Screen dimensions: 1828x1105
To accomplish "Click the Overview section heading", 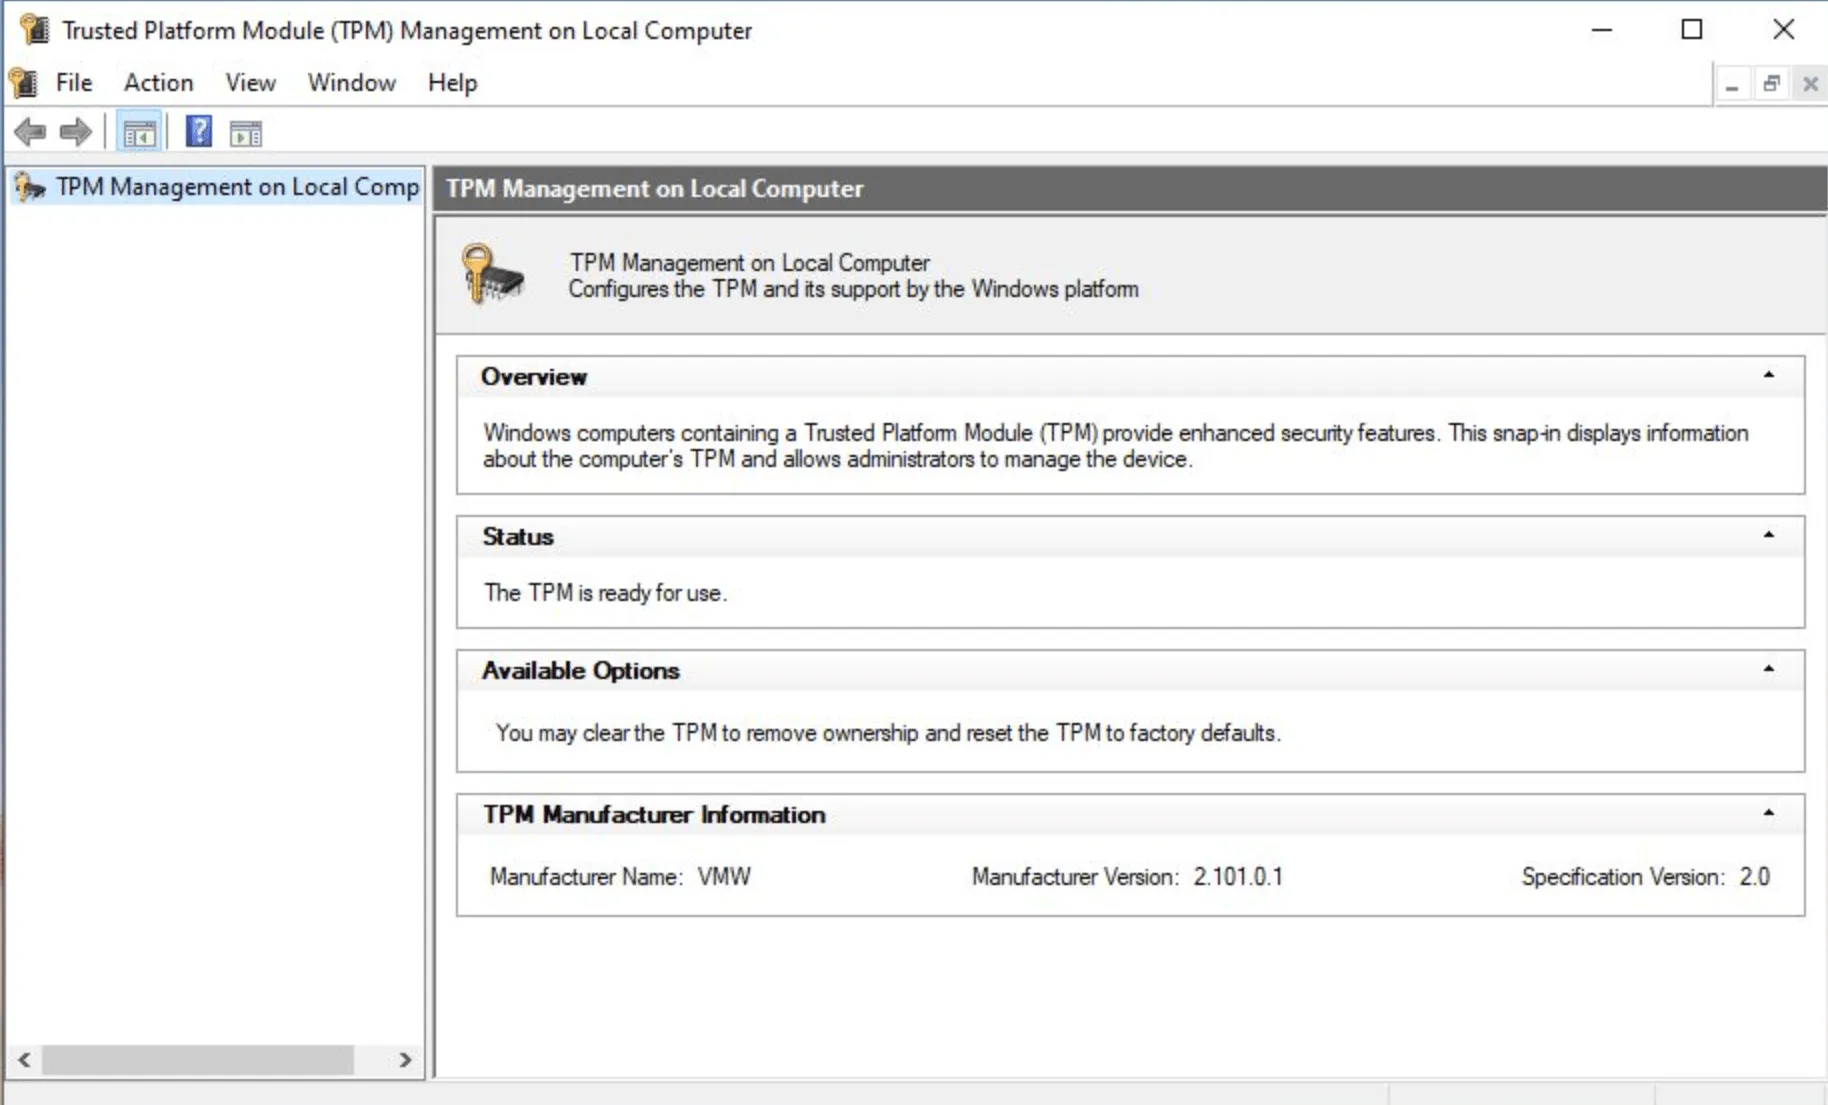I will (534, 377).
